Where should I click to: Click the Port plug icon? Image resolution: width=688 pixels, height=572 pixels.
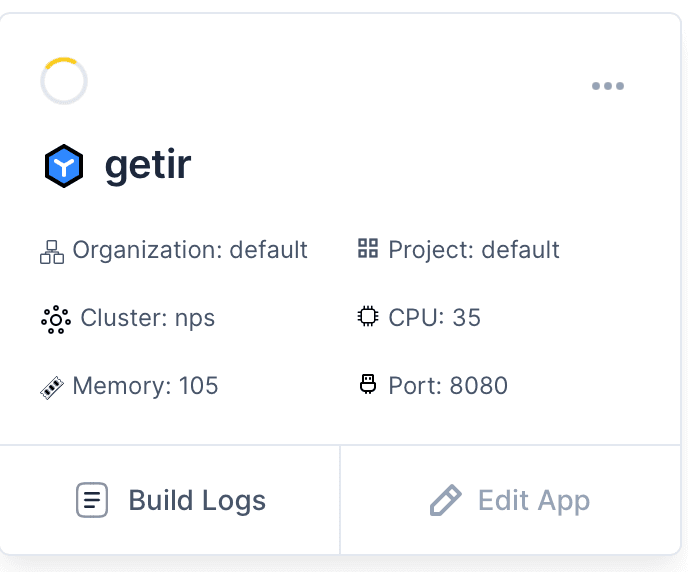pyautogui.click(x=368, y=385)
